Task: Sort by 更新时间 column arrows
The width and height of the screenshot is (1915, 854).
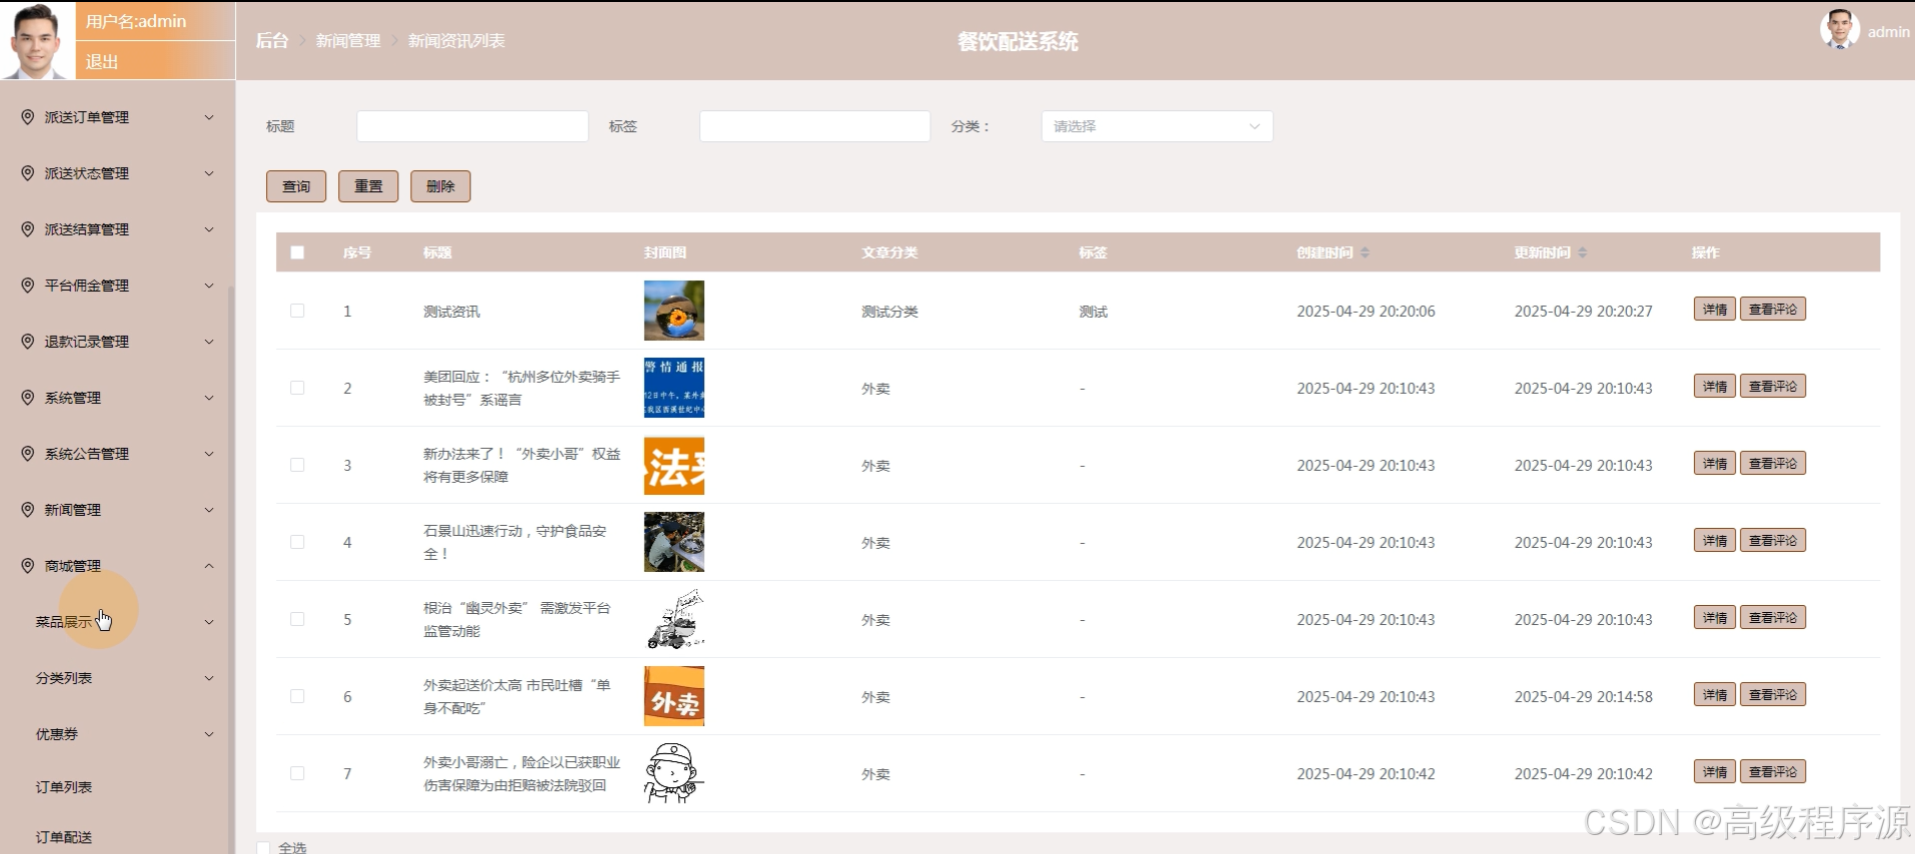Action: coord(1582,253)
